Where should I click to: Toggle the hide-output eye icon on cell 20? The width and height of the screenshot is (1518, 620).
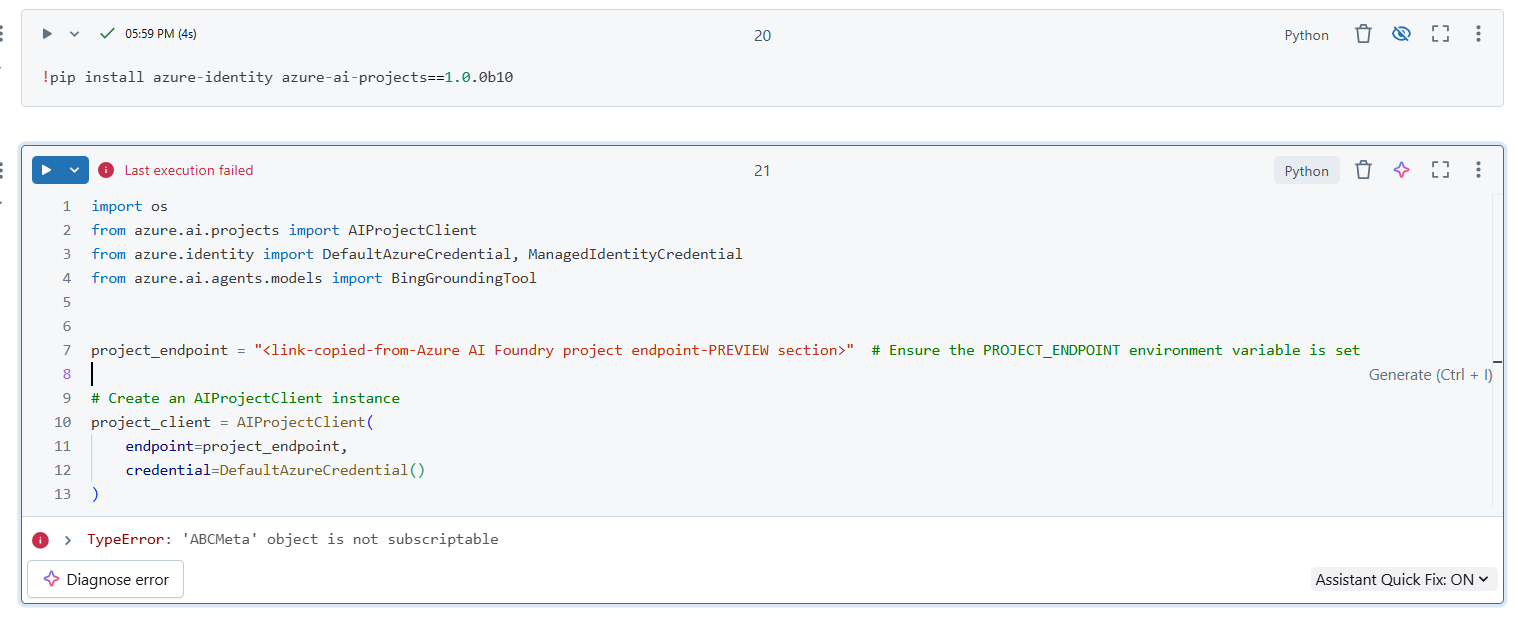tap(1401, 34)
